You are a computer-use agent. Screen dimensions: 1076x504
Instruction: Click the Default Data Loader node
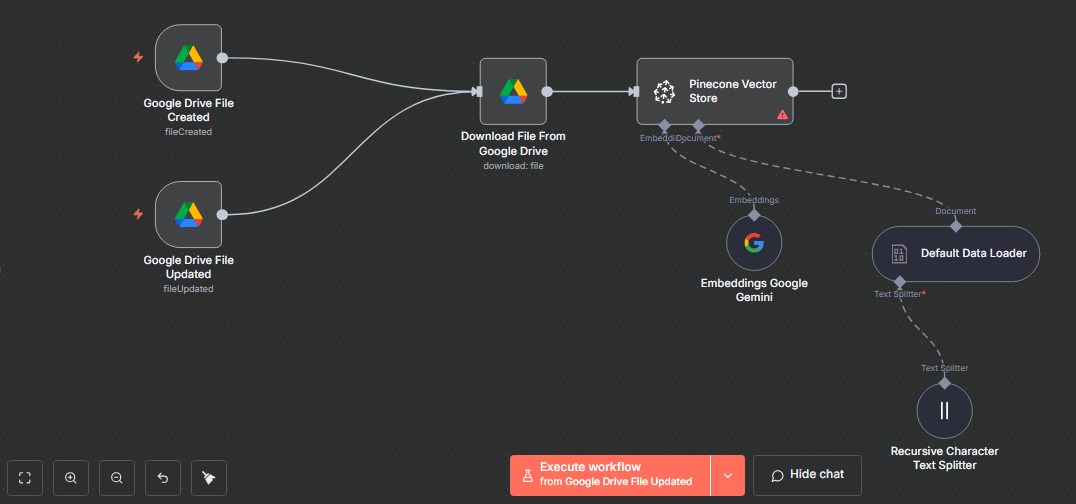(955, 253)
